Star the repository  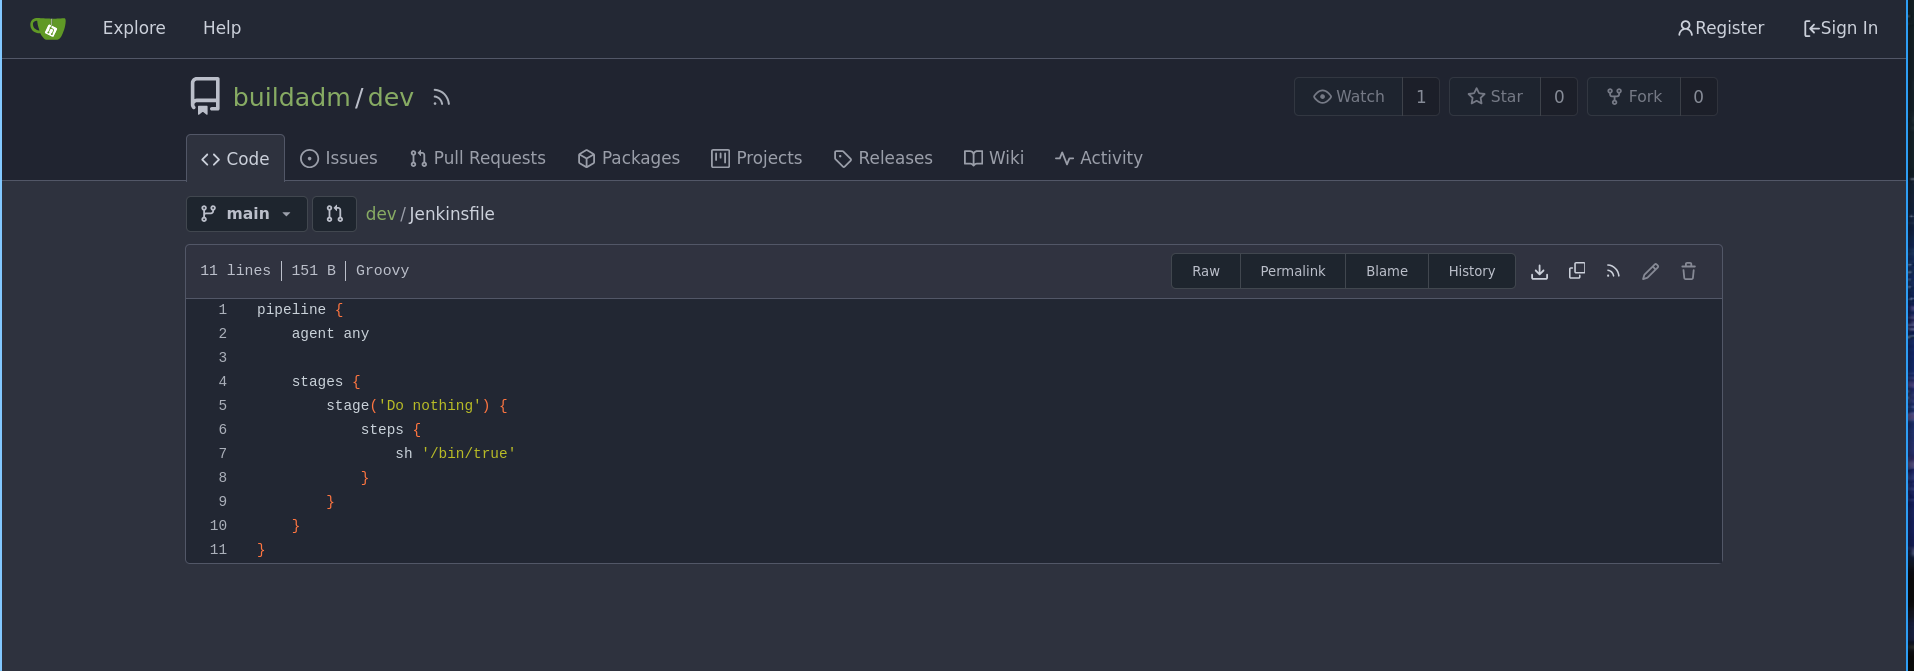1495,97
